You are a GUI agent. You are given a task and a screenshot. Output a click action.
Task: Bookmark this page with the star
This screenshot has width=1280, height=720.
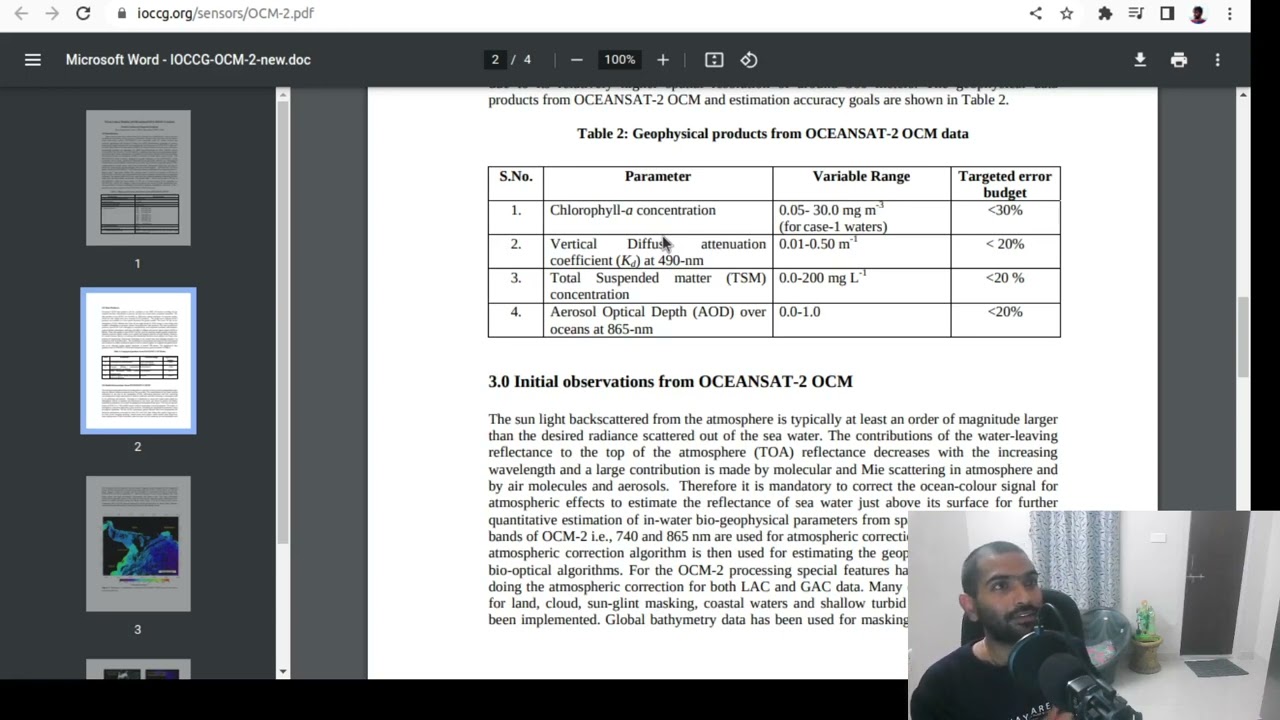tap(1067, 14)
